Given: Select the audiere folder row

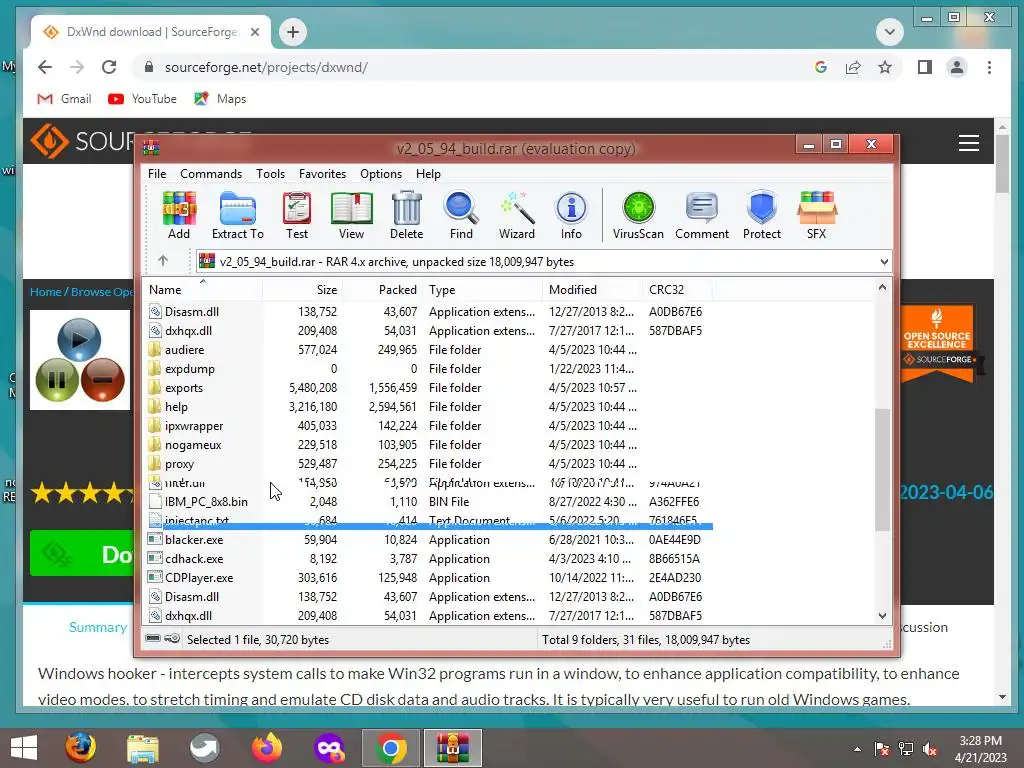Looking at the screenshot, I should pyautogui.click(x=428, y=350).
